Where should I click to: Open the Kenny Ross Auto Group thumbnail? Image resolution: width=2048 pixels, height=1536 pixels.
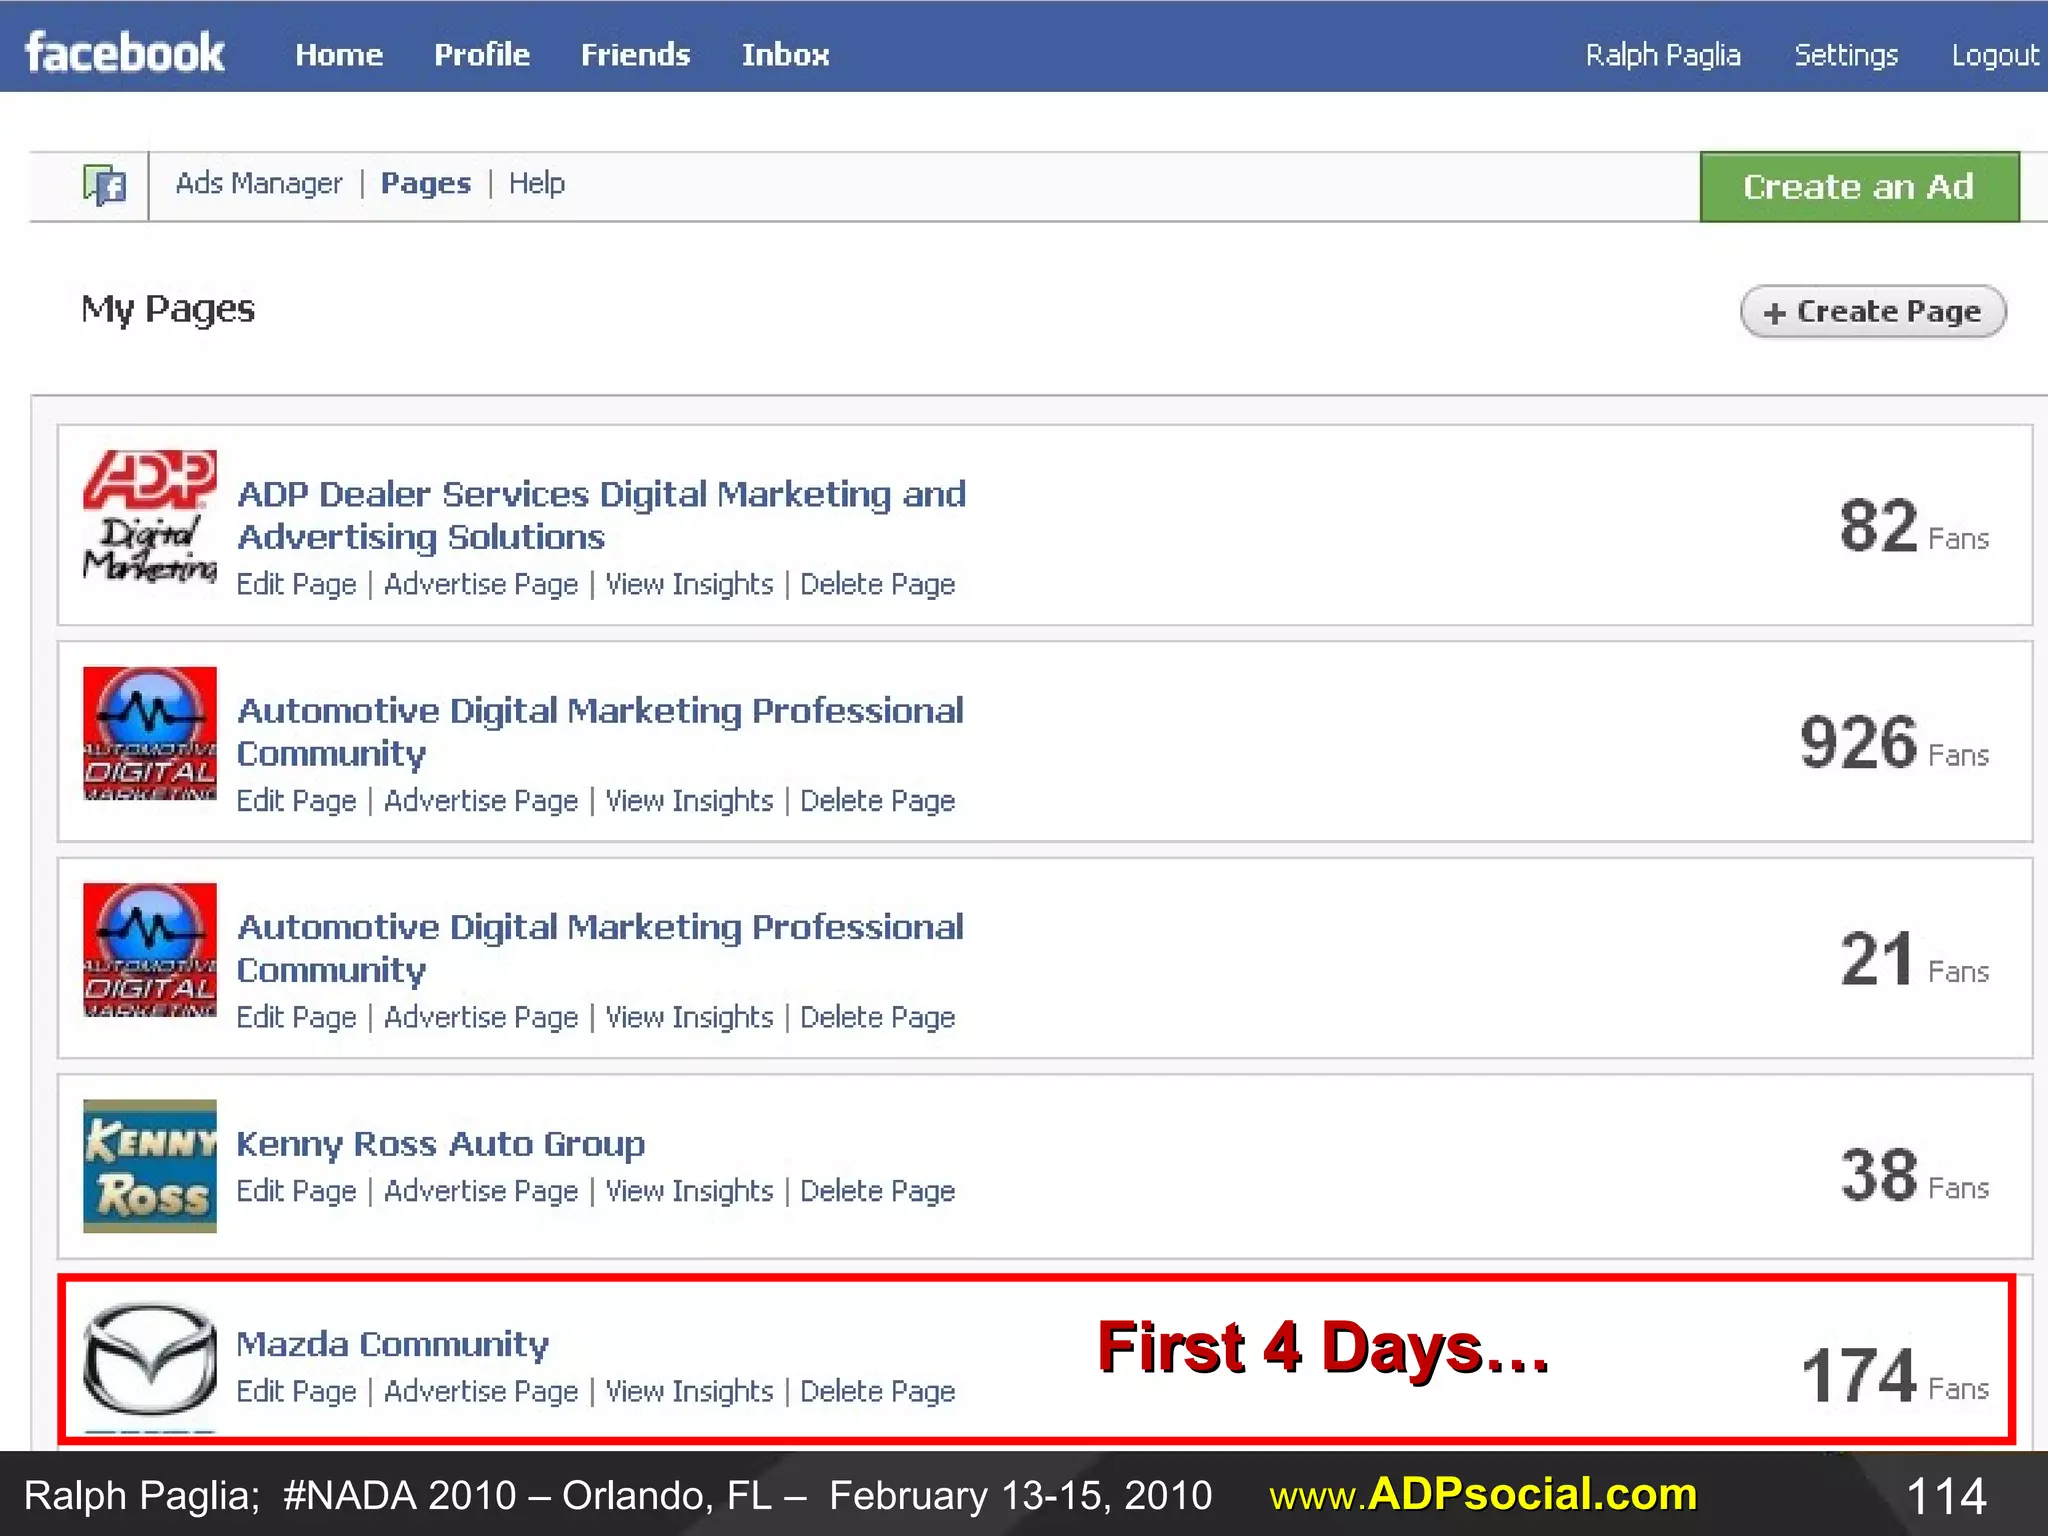pos(150,1166)
